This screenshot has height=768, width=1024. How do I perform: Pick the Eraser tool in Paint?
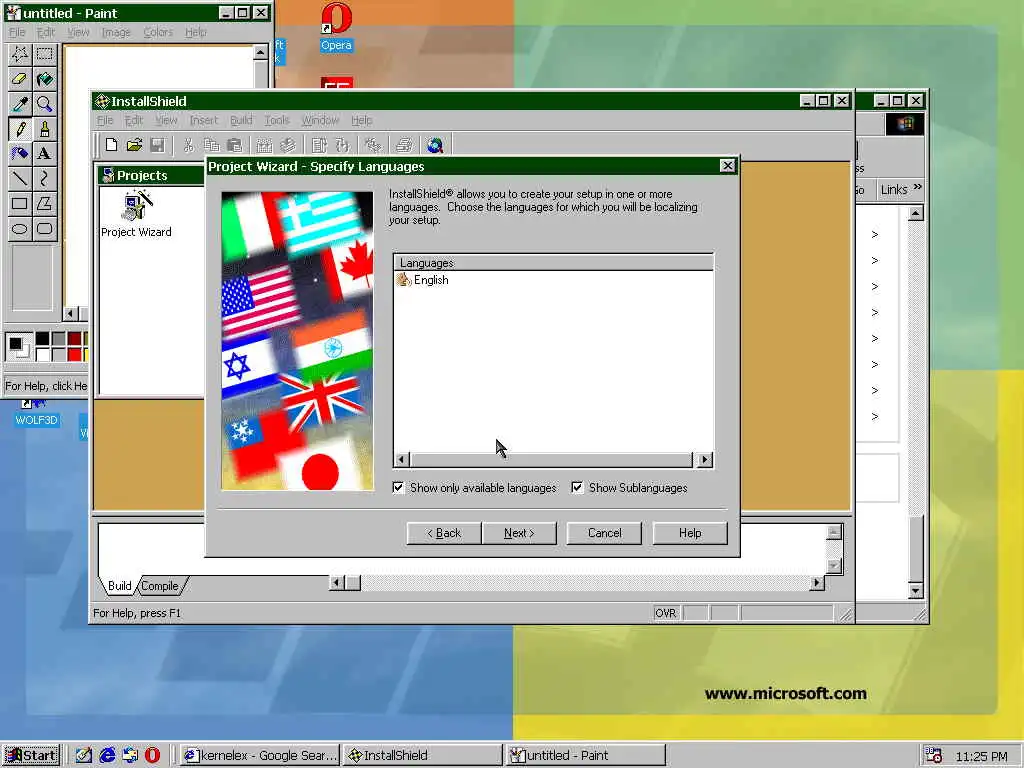(20, 79)
